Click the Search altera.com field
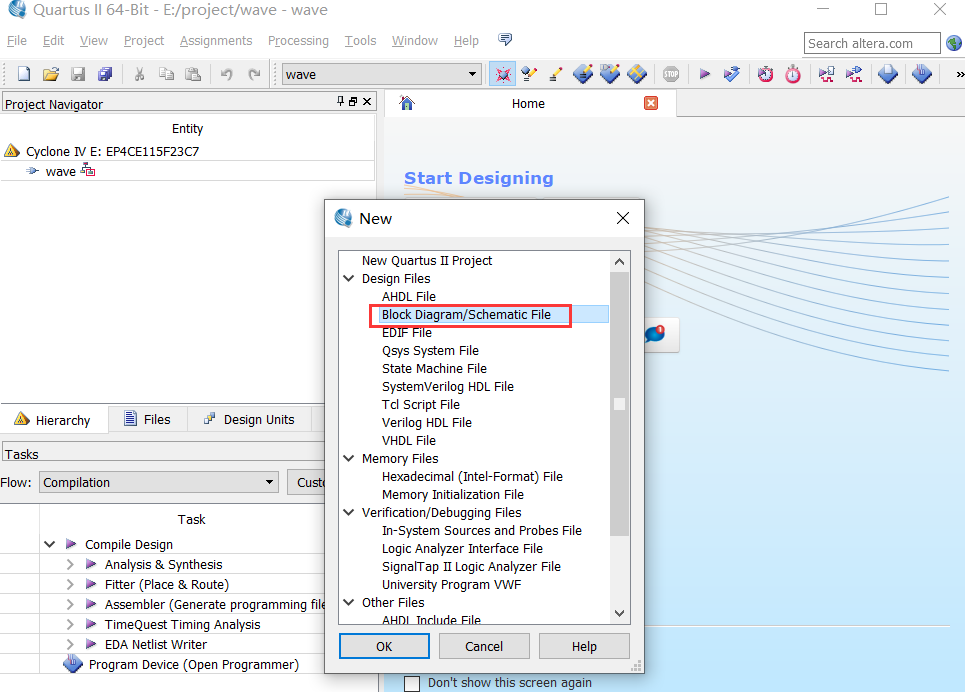Screen dimensions: 965x692 coord(871,43)
